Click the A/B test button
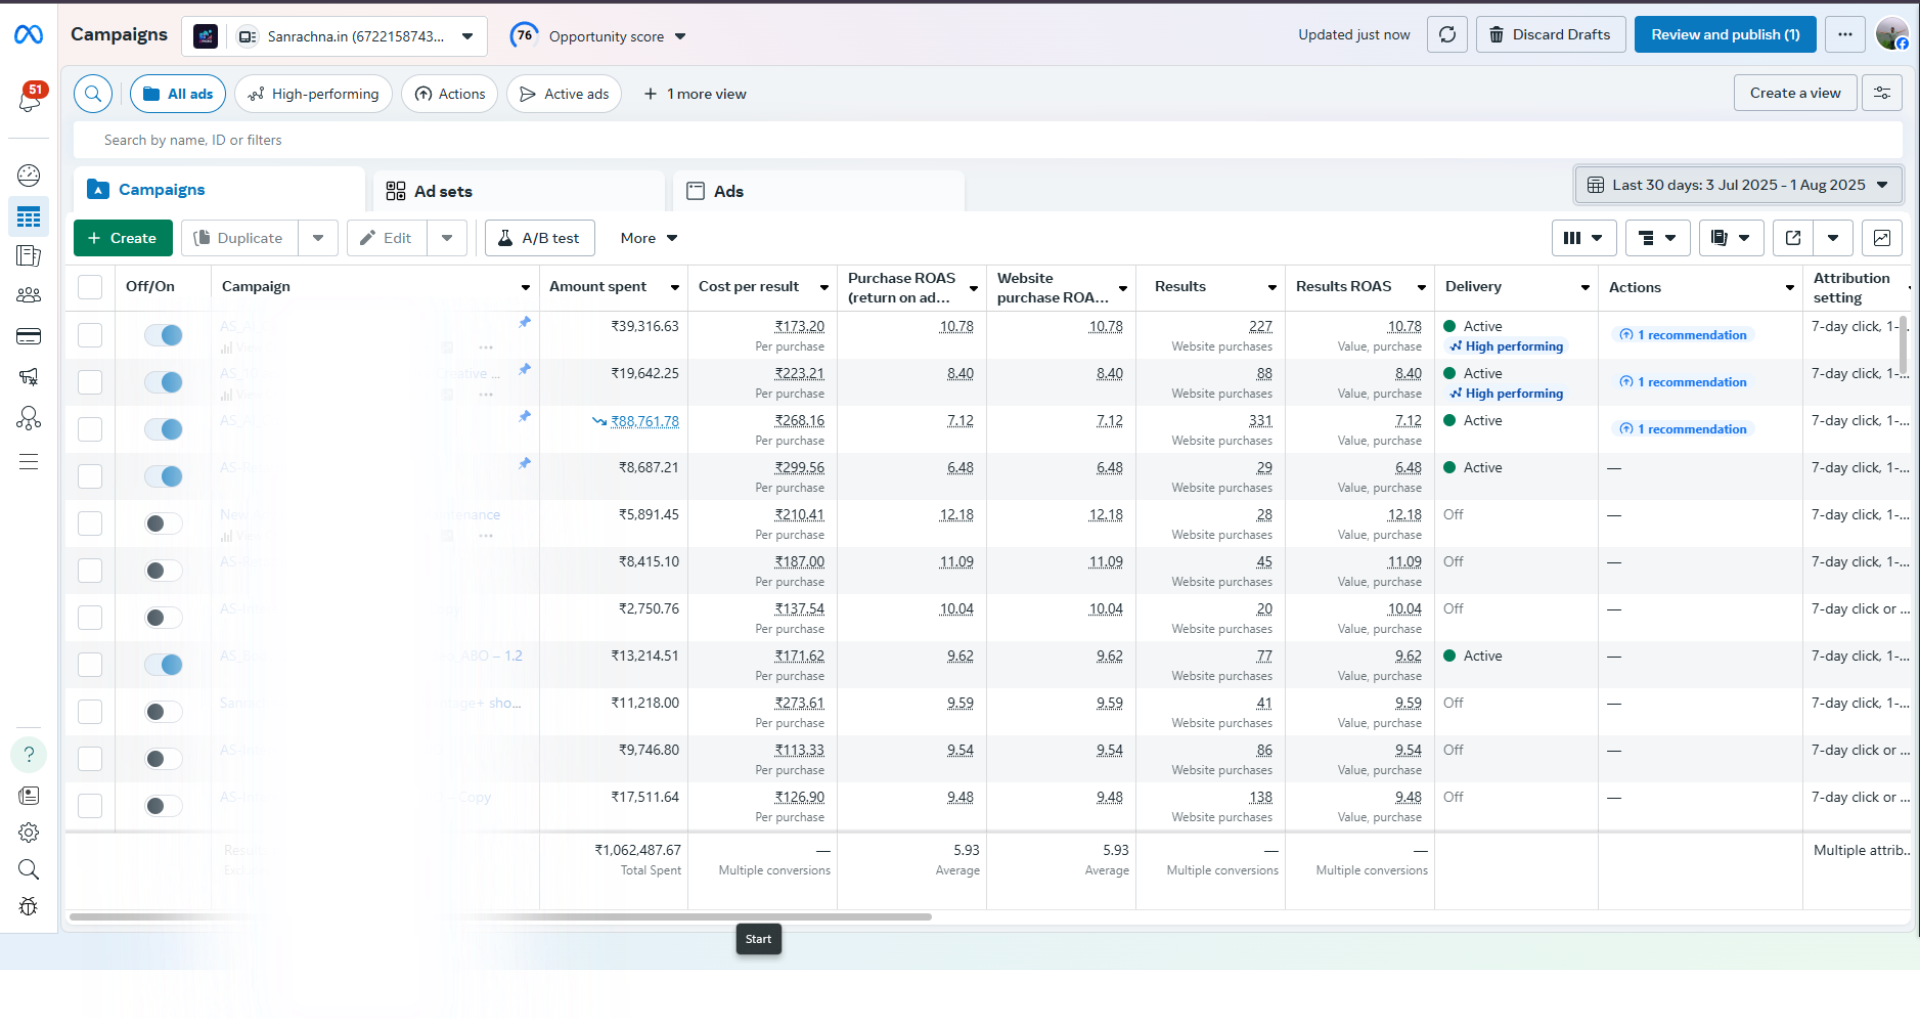This screenshot has height=1032, width=1920. [x=540, y=238]
